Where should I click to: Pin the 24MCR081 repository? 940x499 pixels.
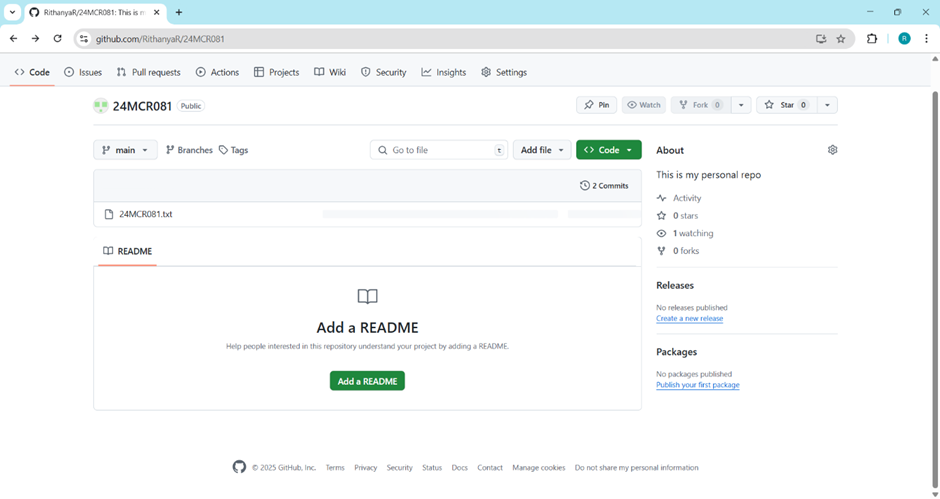[596, 105]
